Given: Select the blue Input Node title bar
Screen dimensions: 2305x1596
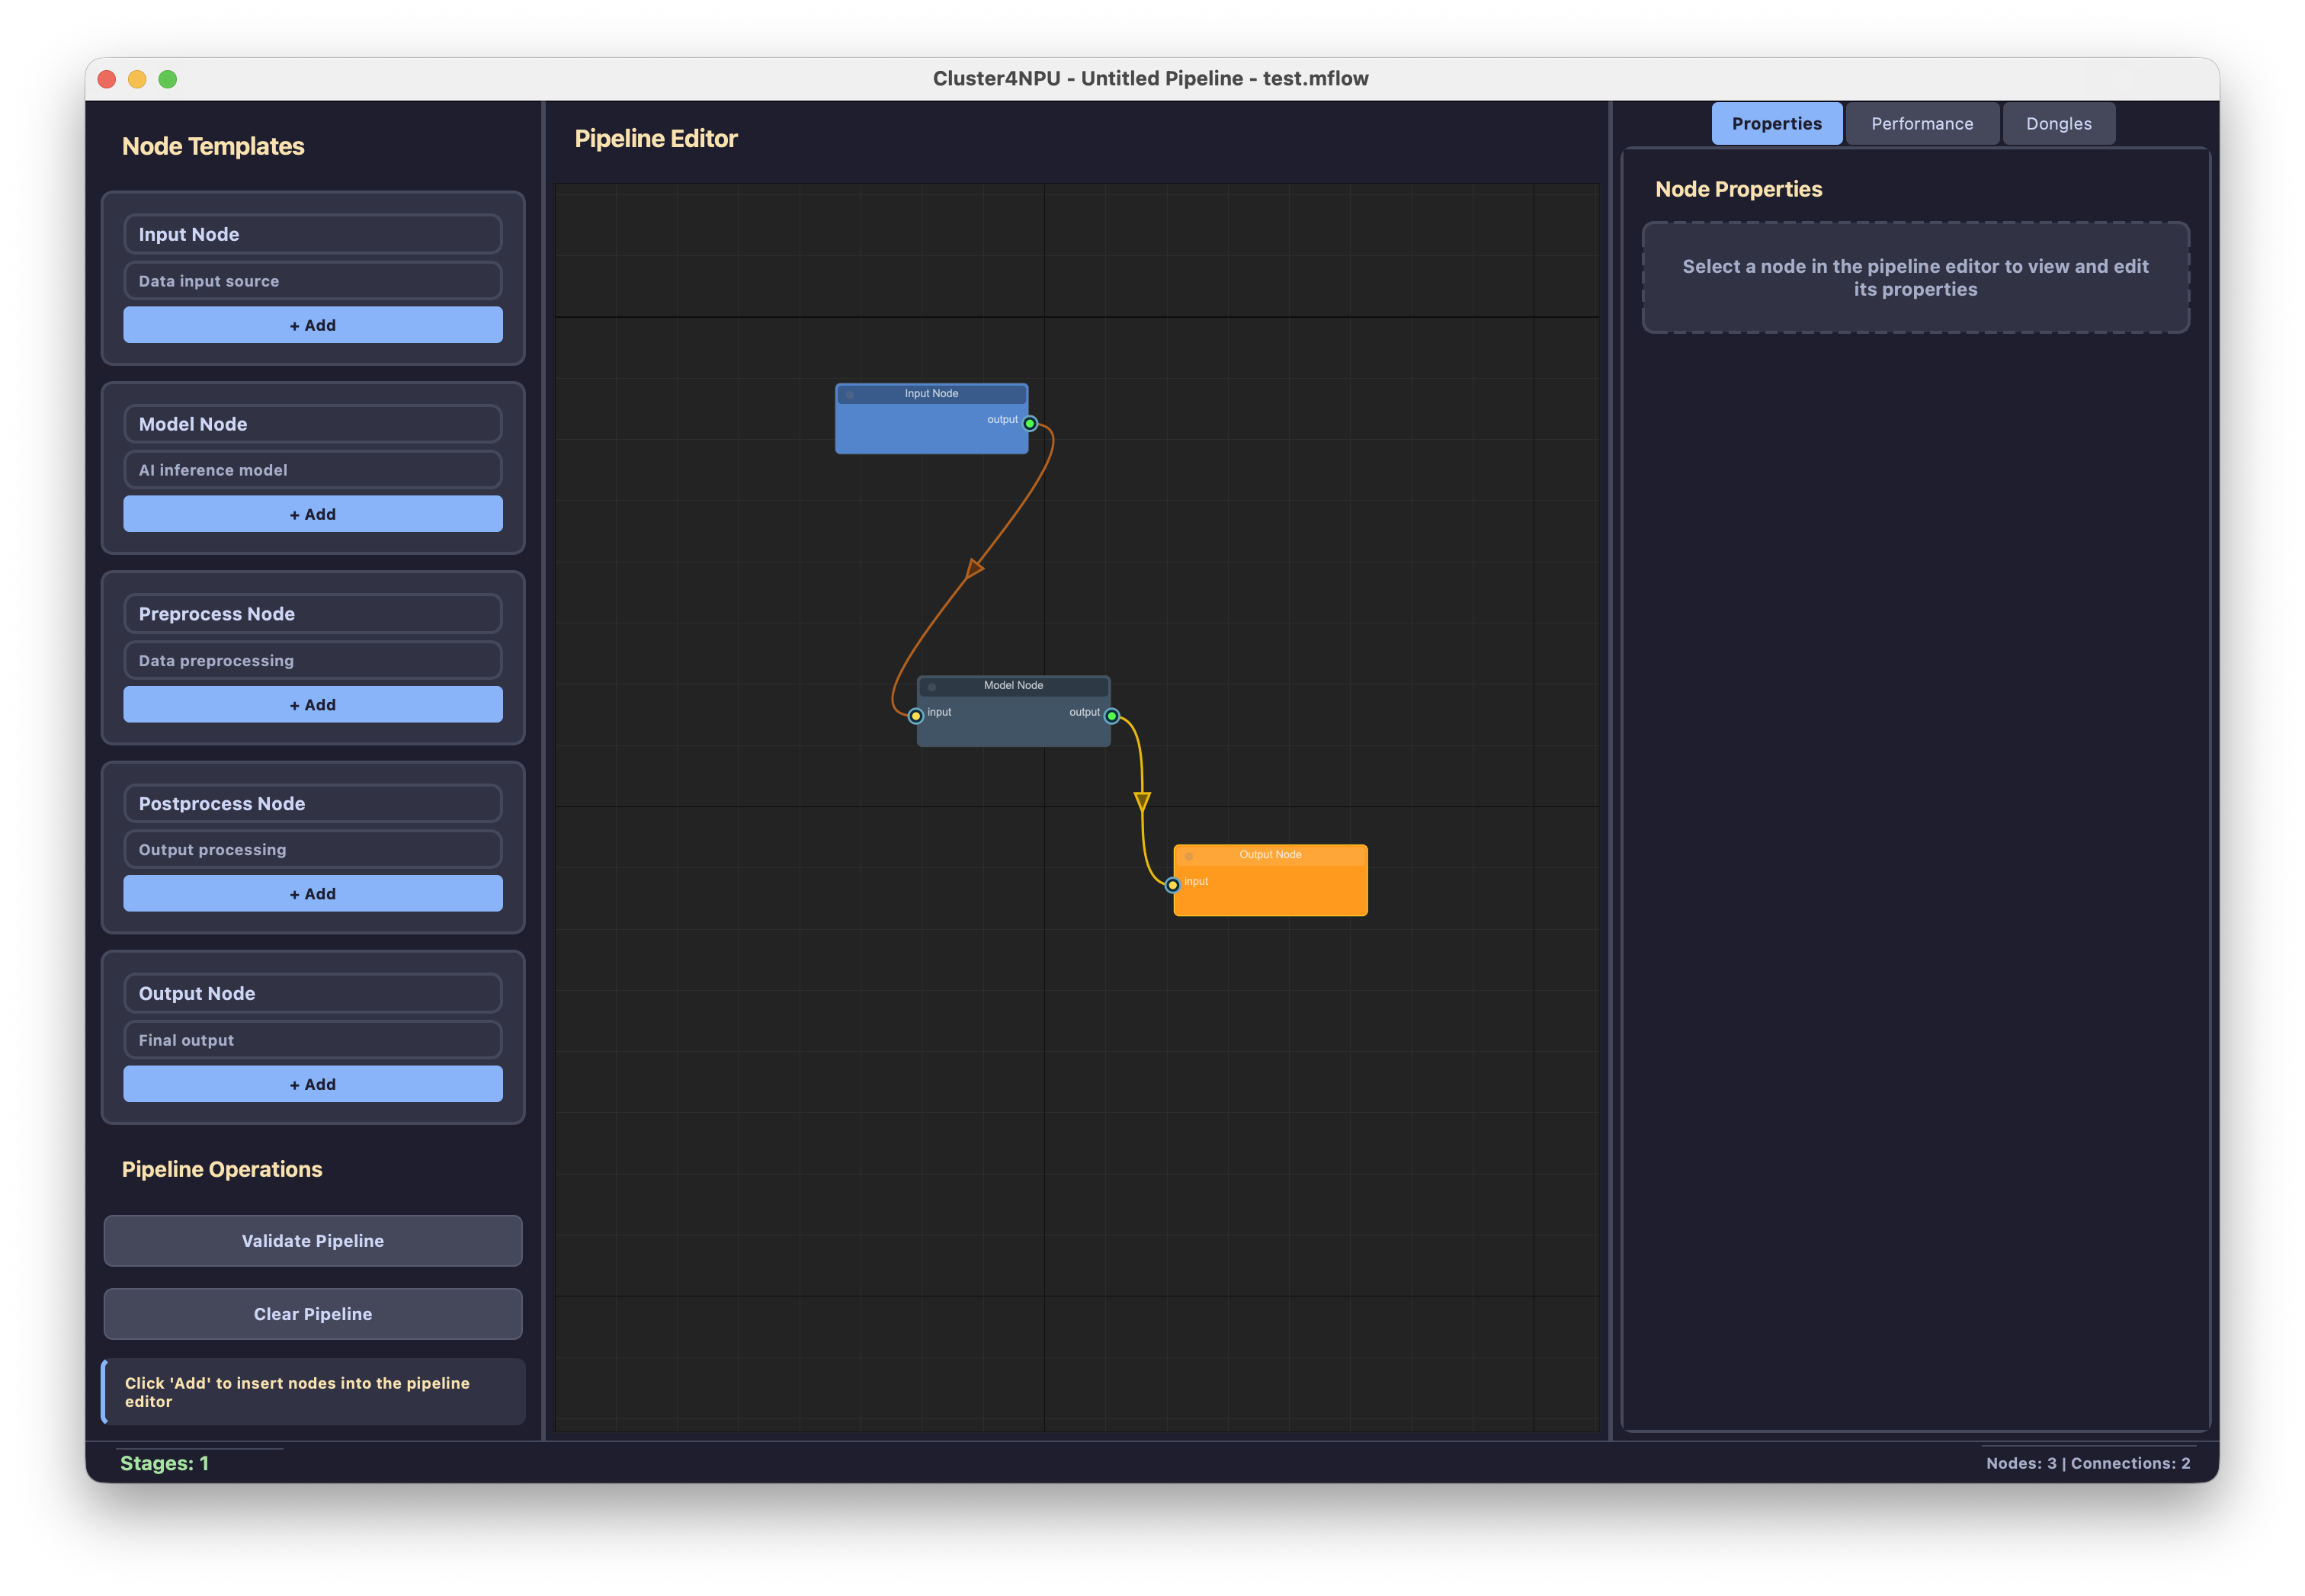Looking at the screenshot, I should click(x=931, y=394).
